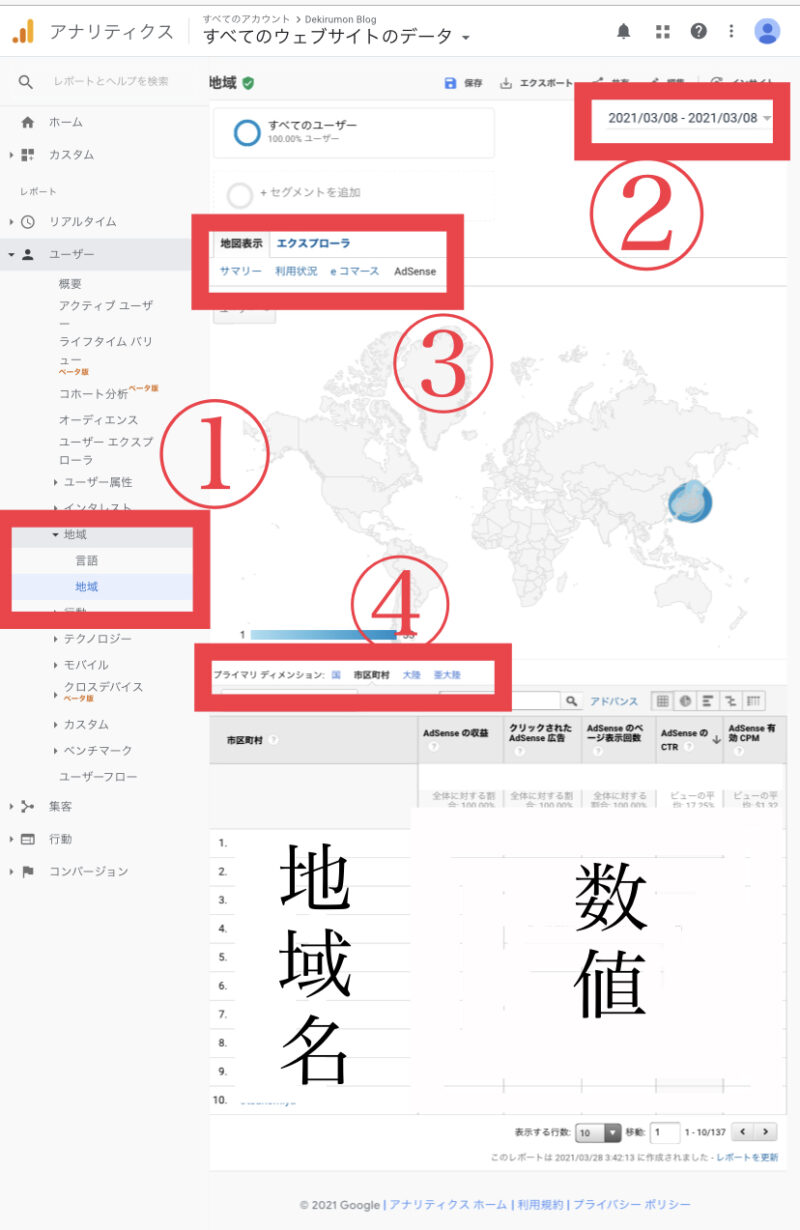Open the user account avatar
The height and width of the screenshot is (1230, 800).
767,31
